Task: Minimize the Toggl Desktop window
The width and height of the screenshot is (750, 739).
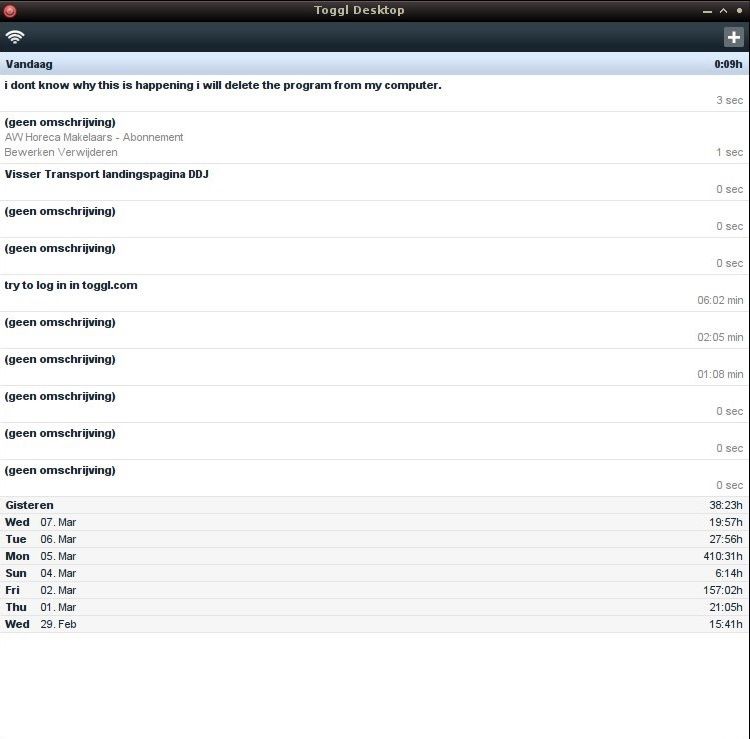Action: click(708, 11)
